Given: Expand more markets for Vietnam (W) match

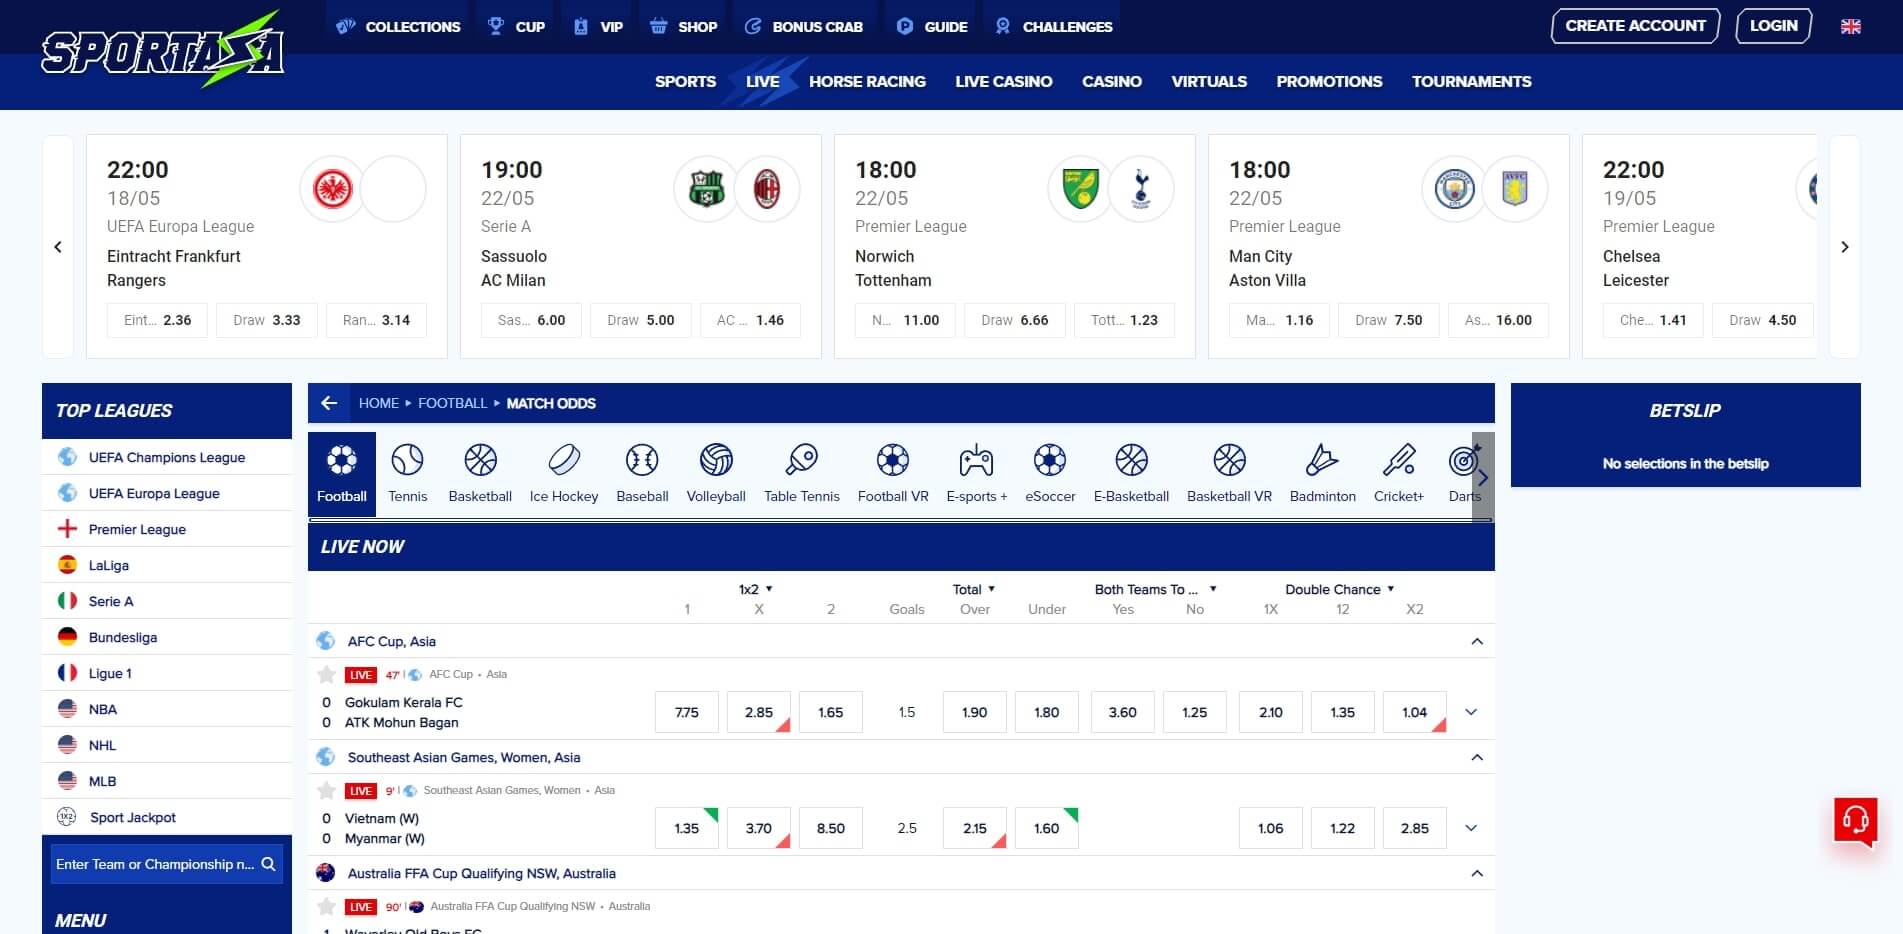Looking at the screenshot, I should click(1471, 828).
